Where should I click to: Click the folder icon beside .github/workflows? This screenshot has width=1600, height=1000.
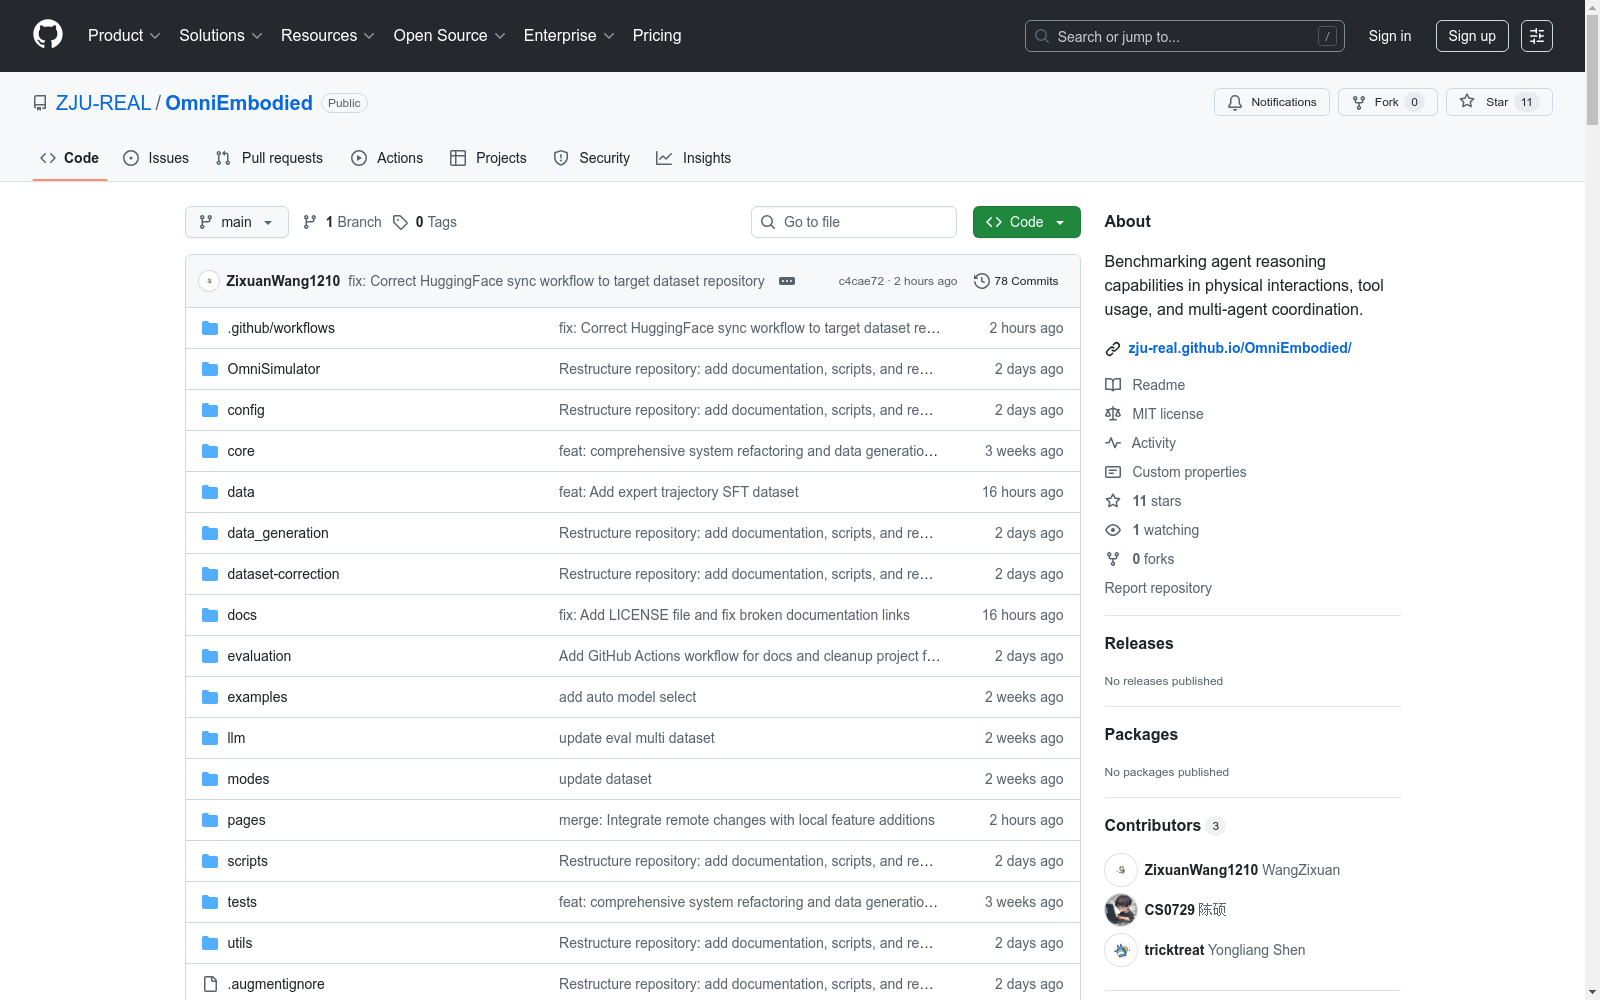coord(210,328)
